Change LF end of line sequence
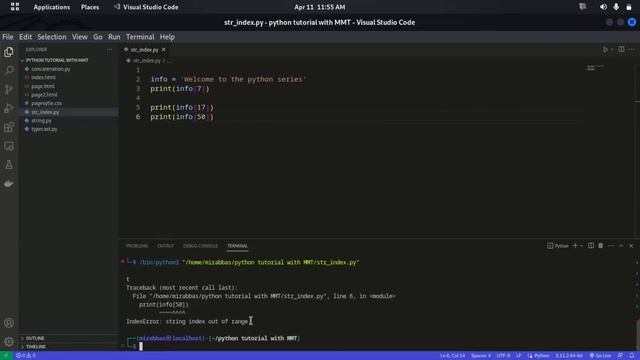The height and width of the screenshot is (360, 640). (518, 356)
